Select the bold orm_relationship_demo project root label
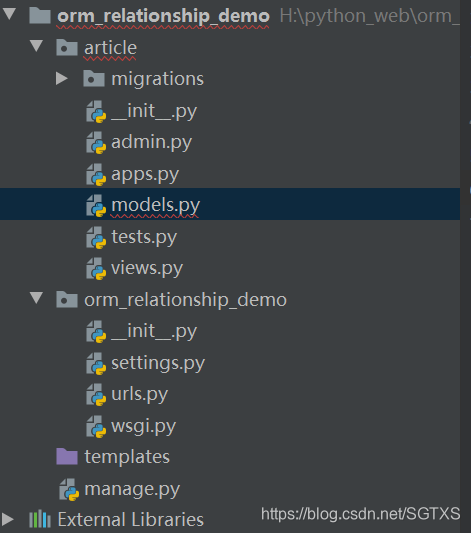The width and height of the screenshot is (471, 533). tap(163, 16)
